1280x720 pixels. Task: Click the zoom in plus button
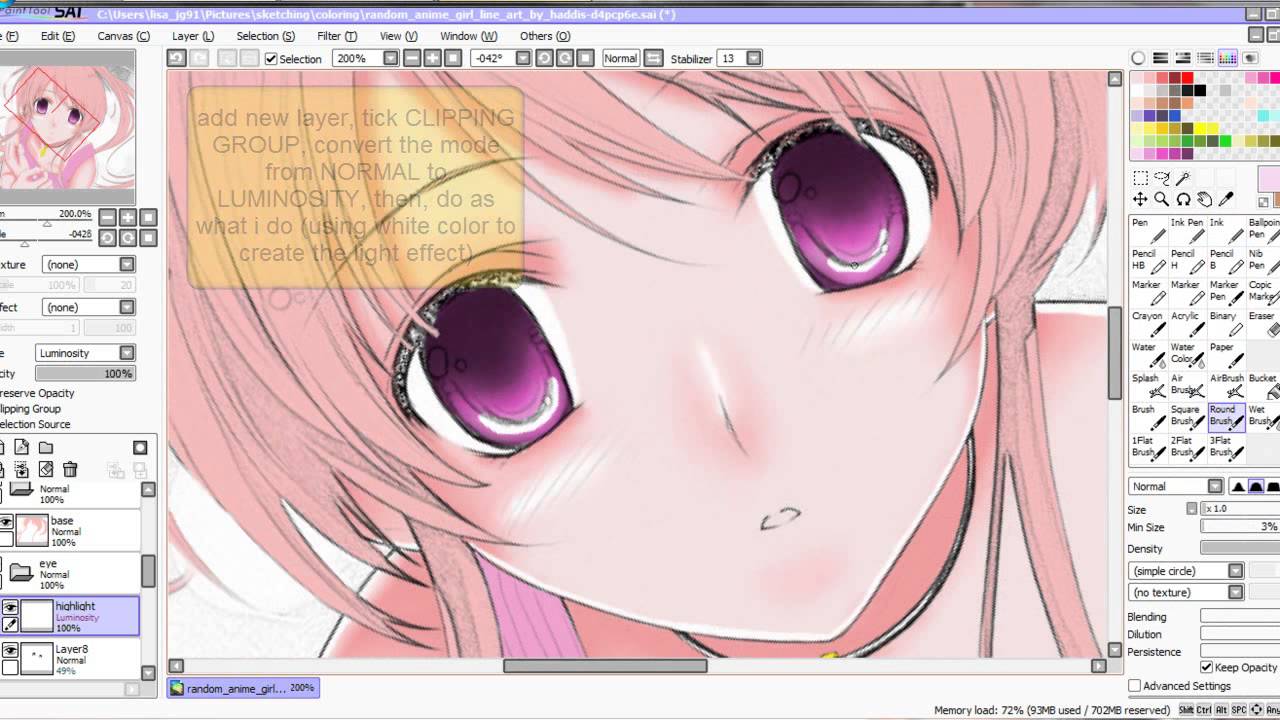point(433,59)
